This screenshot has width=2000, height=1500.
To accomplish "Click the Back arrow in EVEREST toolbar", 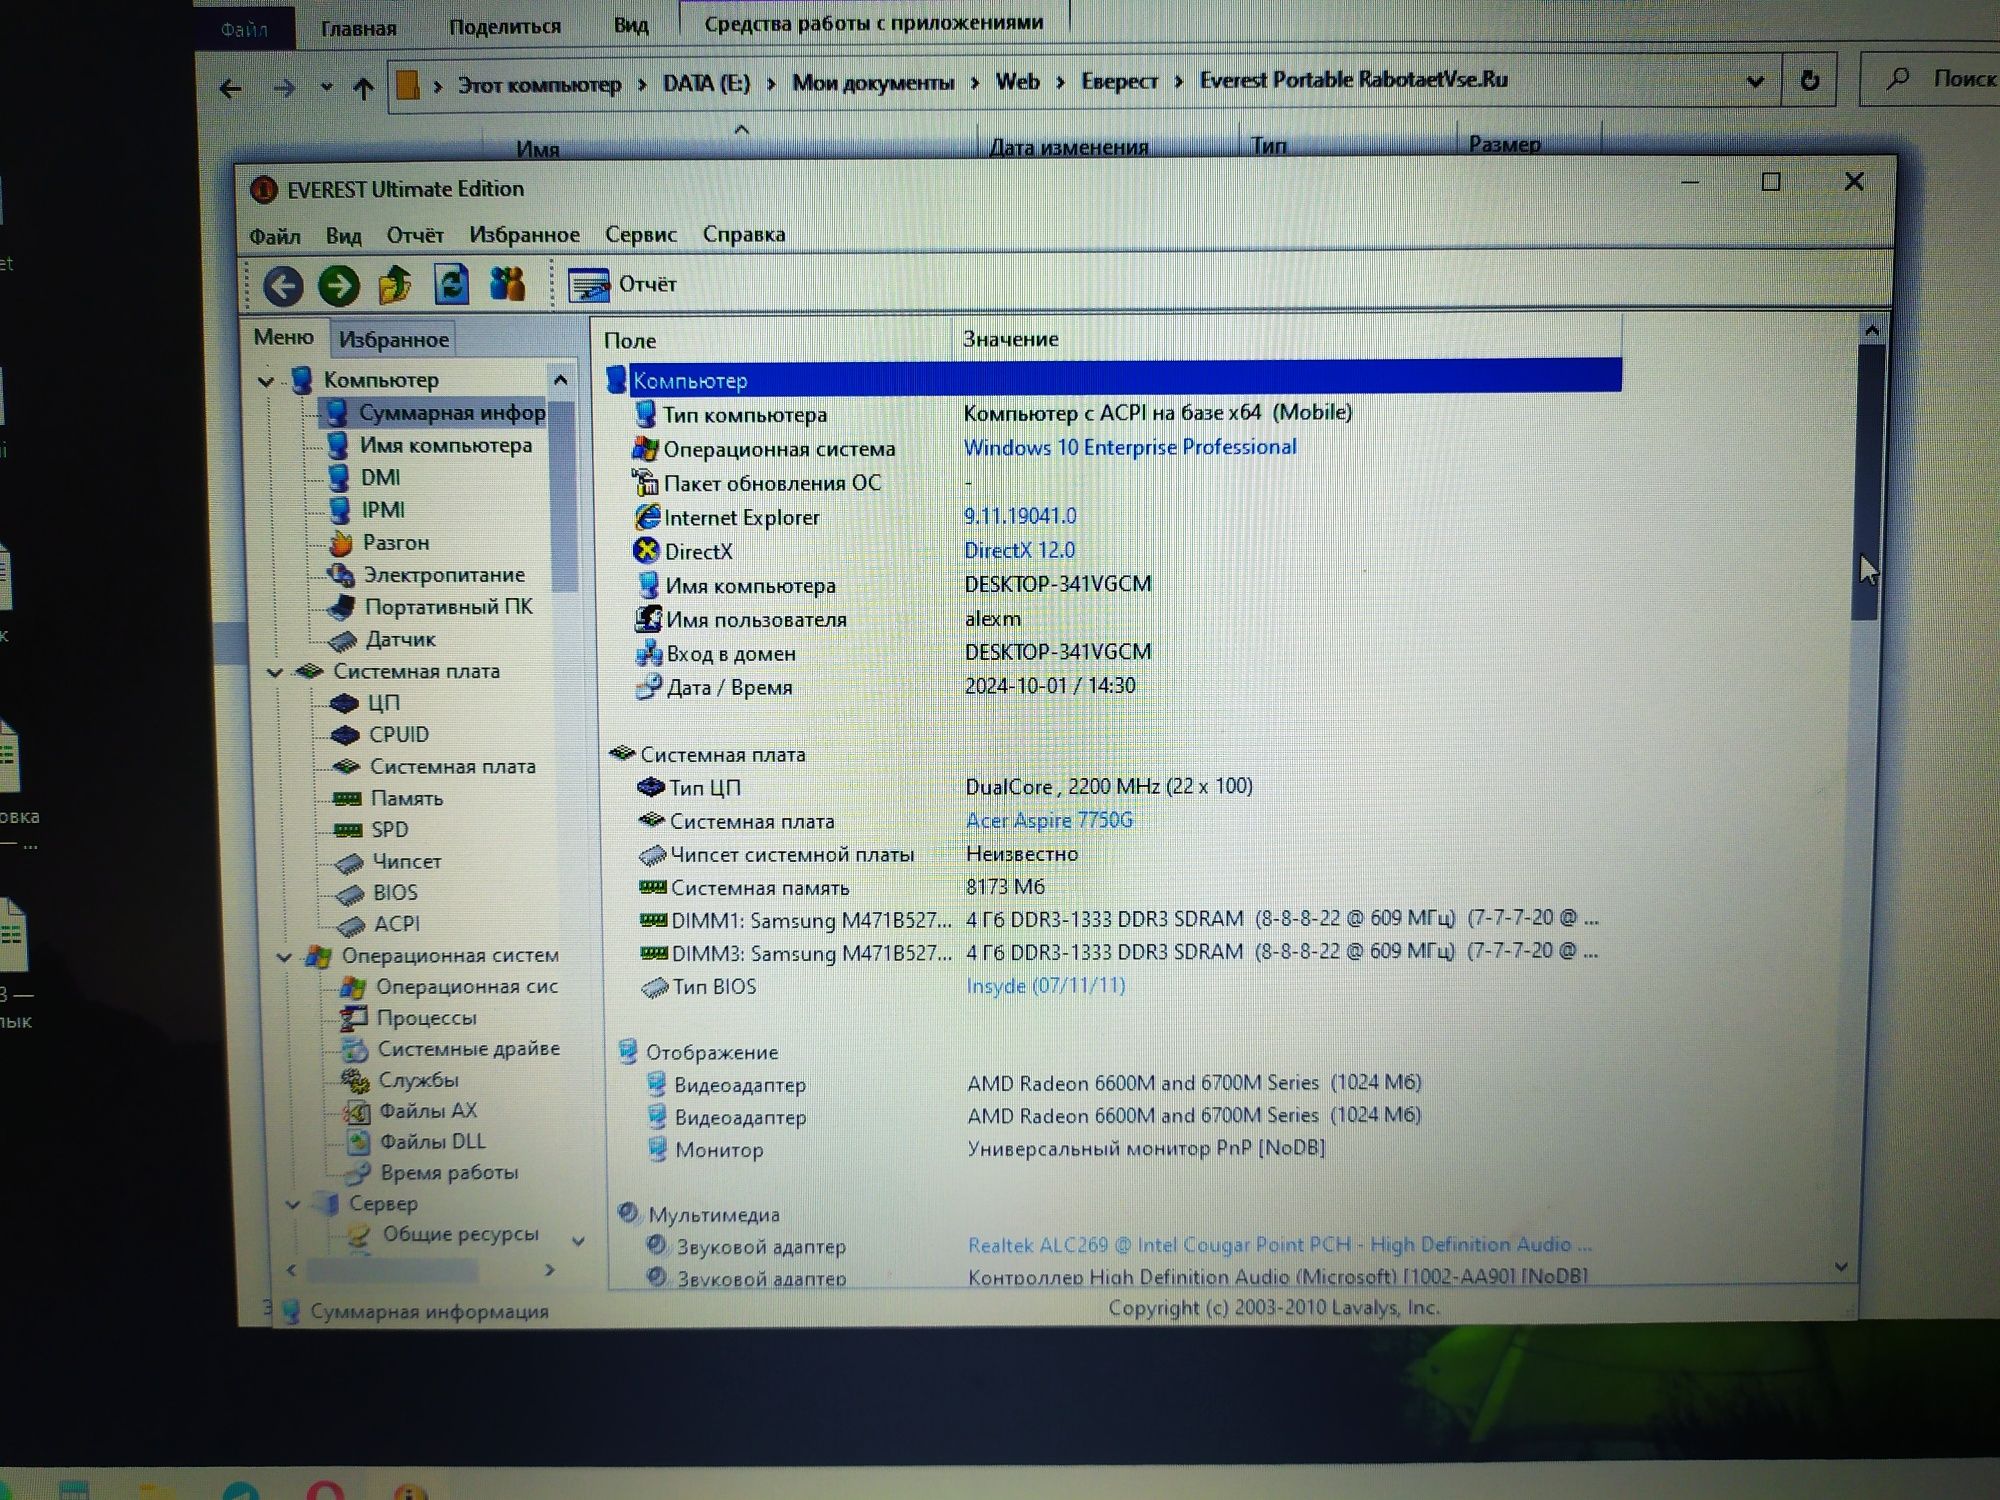I will click(283, 286).
